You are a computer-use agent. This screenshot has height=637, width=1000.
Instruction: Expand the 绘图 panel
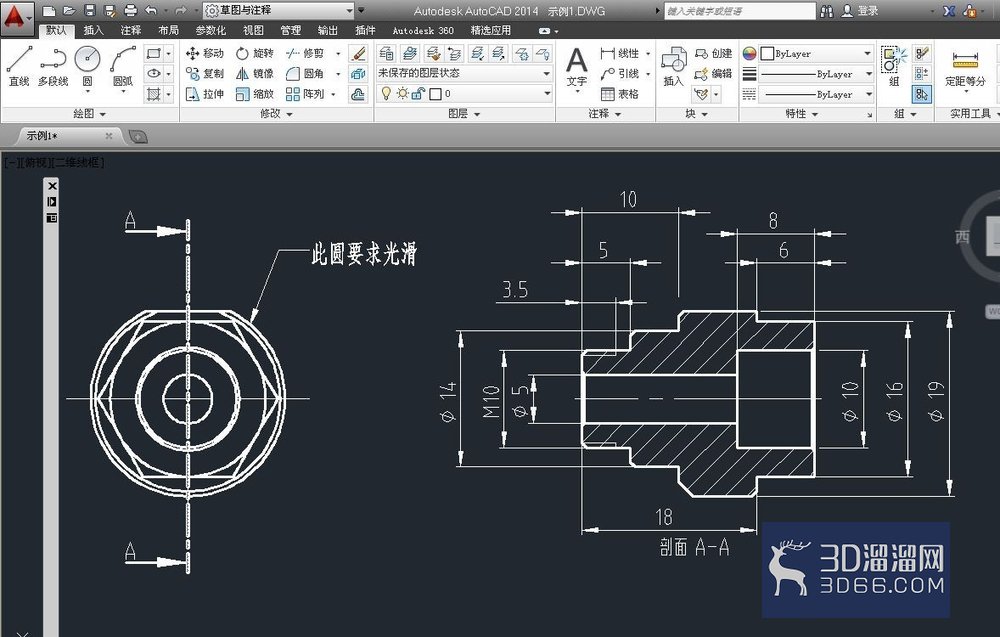point(89,113)
